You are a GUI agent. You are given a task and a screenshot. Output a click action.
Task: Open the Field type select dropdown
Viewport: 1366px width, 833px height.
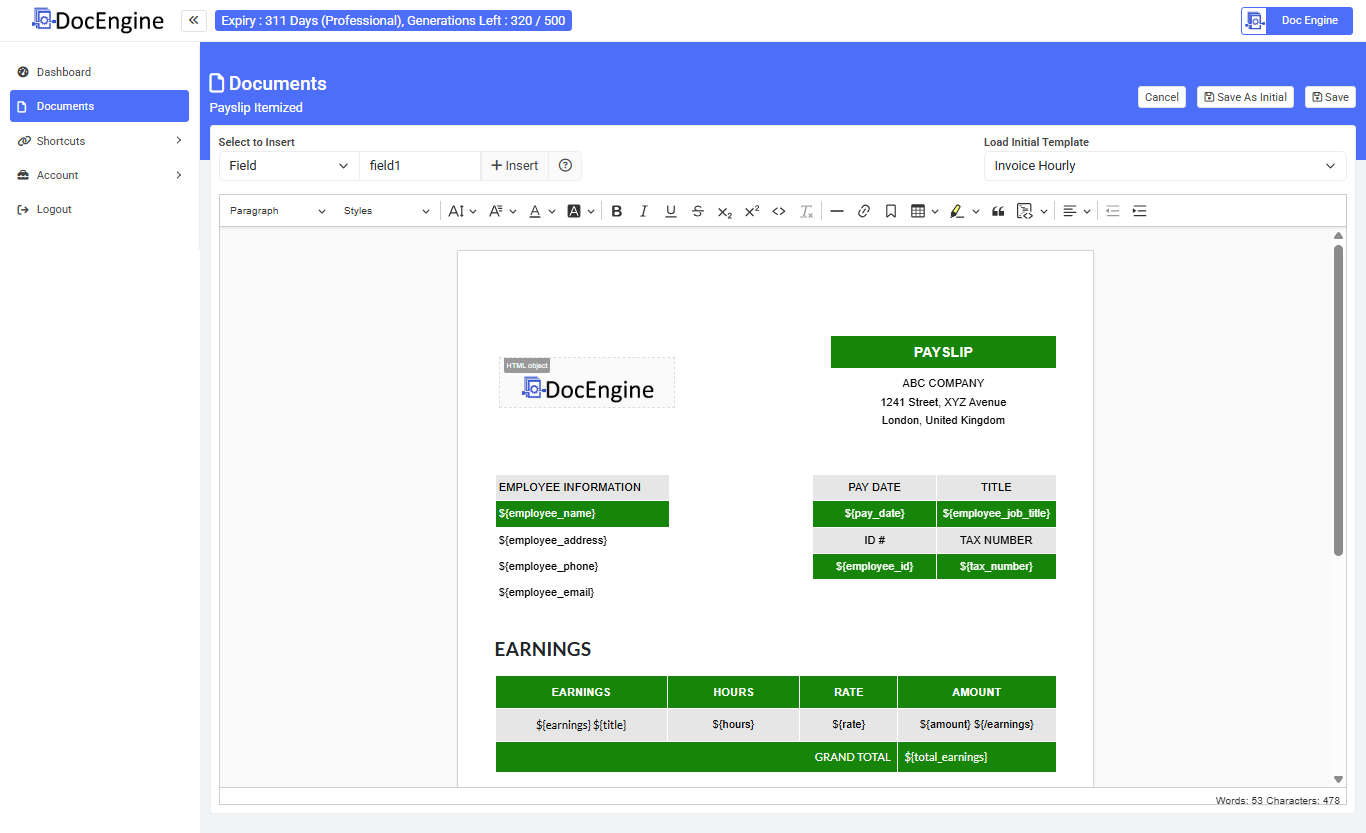pyautogui.click(x=288, y=166)
